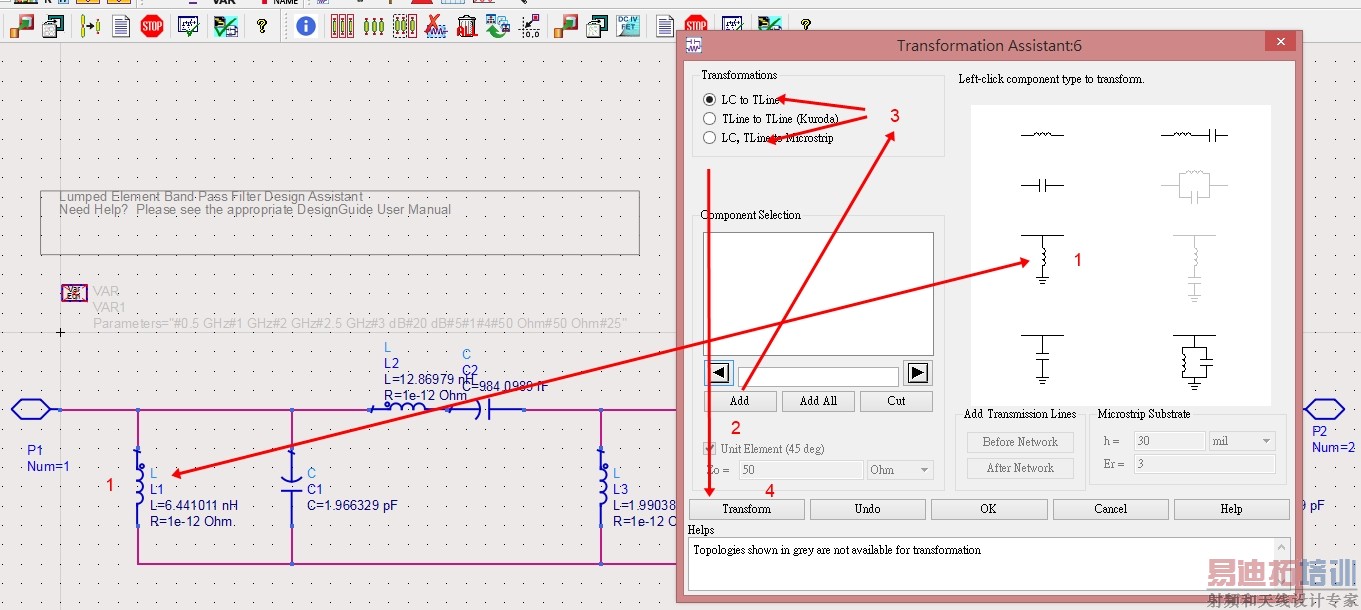Click the blue information icon in toolbar
Screen dimensions: 1361x610
pyautogui.click(x=306, y=26)
